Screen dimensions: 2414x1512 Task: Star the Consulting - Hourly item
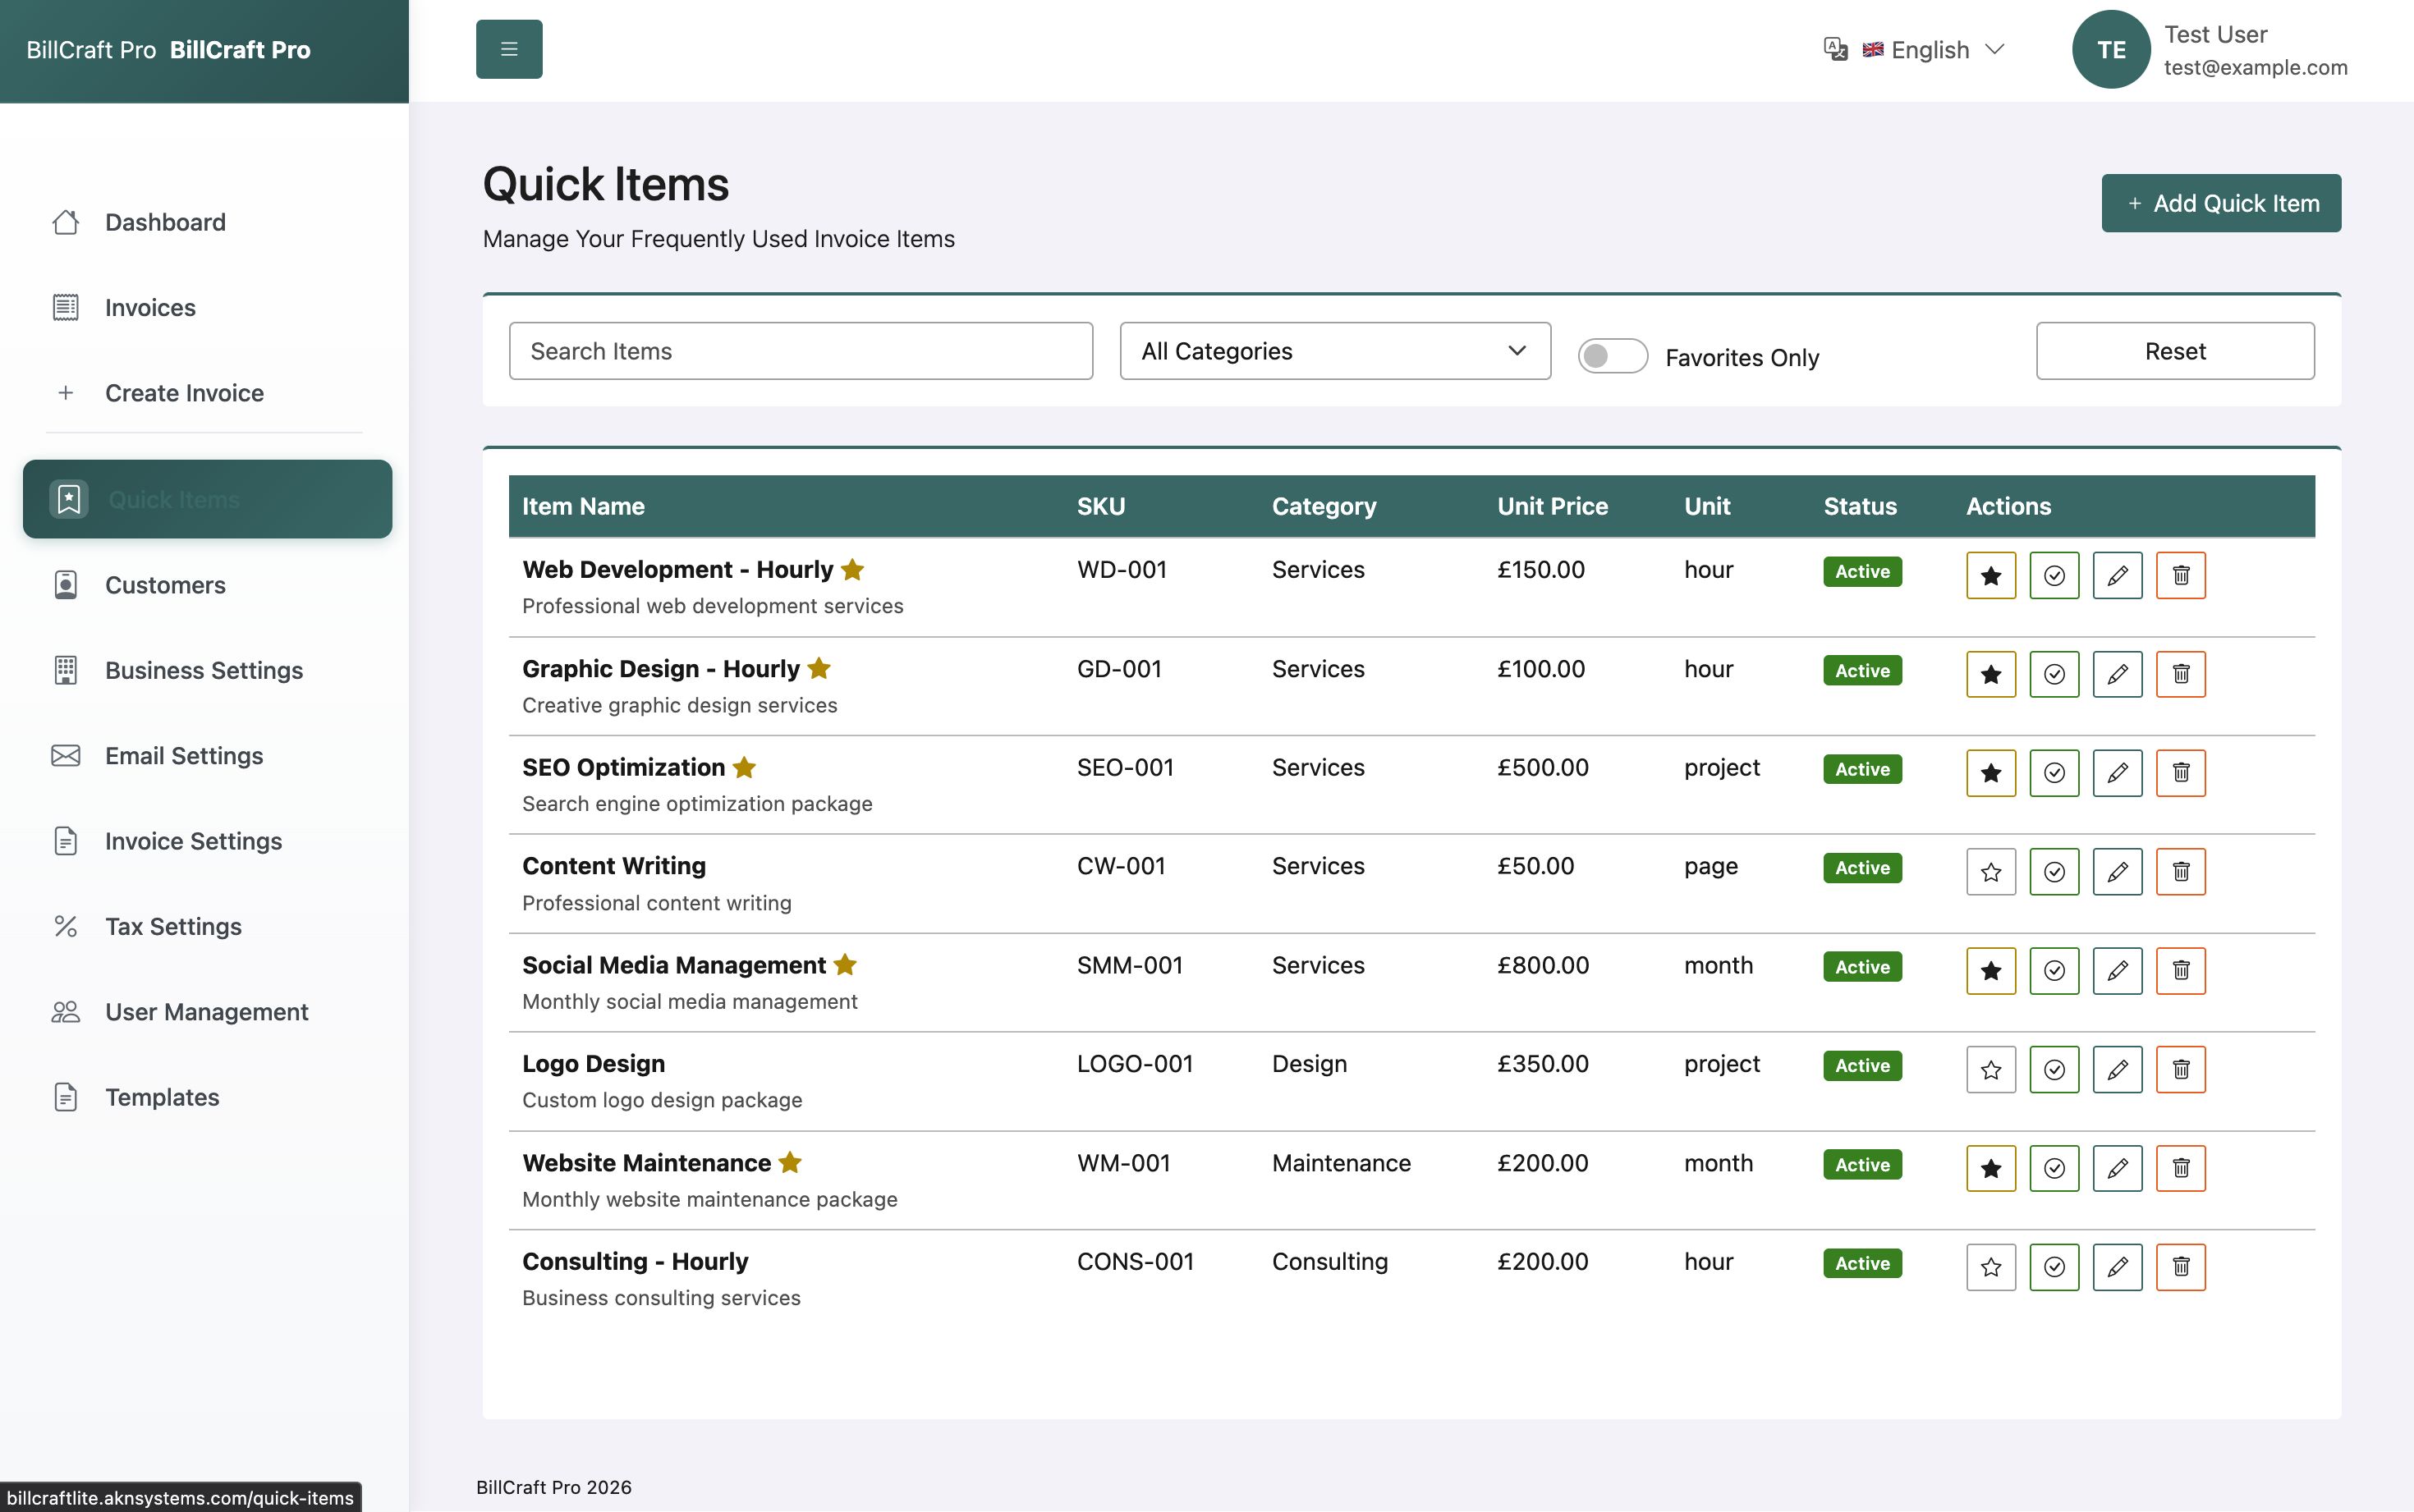(x=1990, y=1267)
